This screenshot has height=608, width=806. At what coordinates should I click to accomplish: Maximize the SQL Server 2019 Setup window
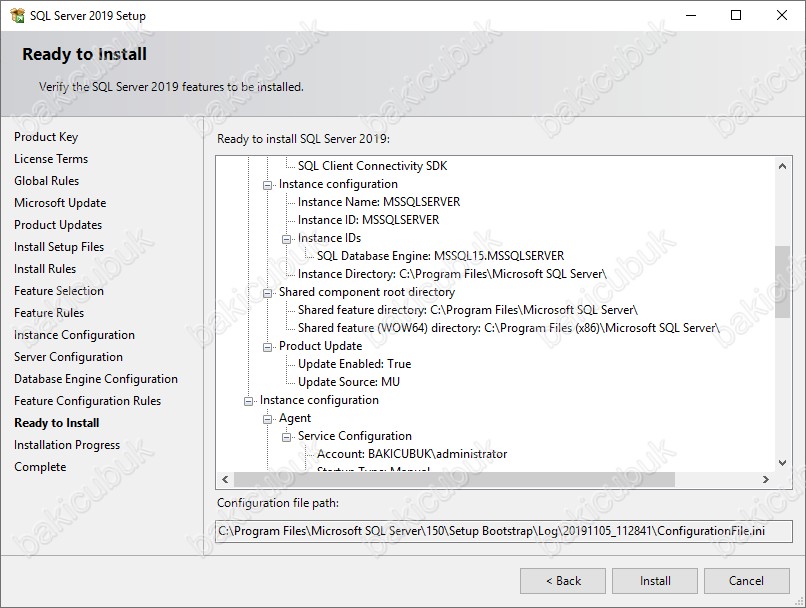(736, 15)
